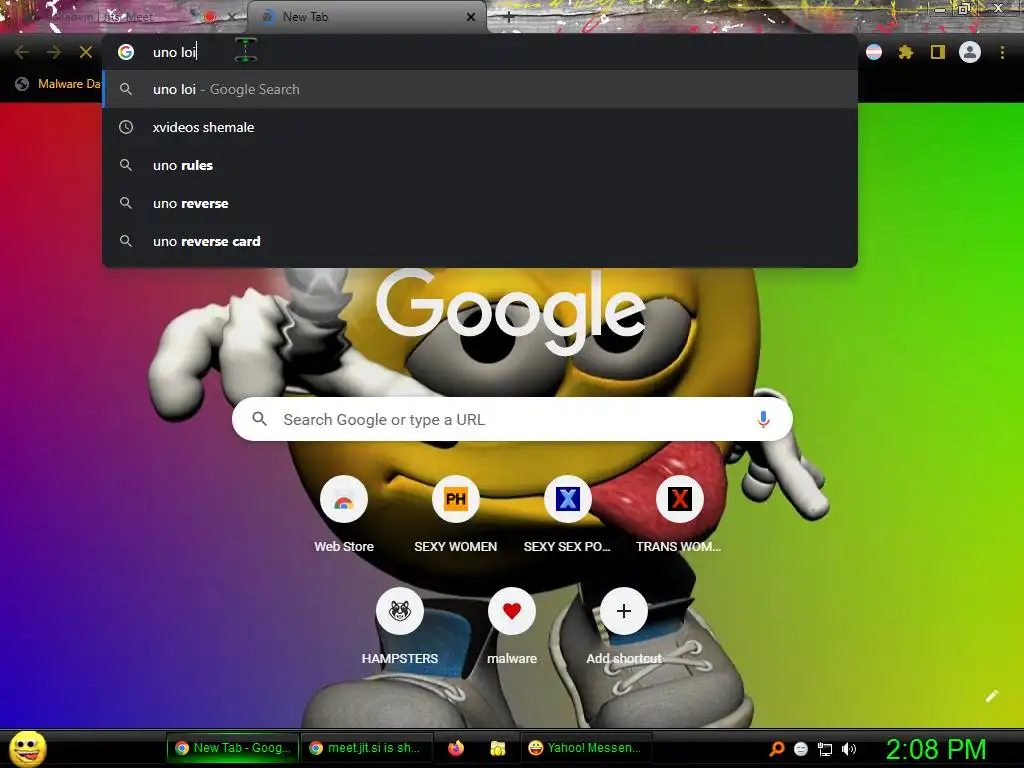This screenshot has width=1024, height=768.
Task: Open the Chrome three-dot menu
Action: 1002,52
